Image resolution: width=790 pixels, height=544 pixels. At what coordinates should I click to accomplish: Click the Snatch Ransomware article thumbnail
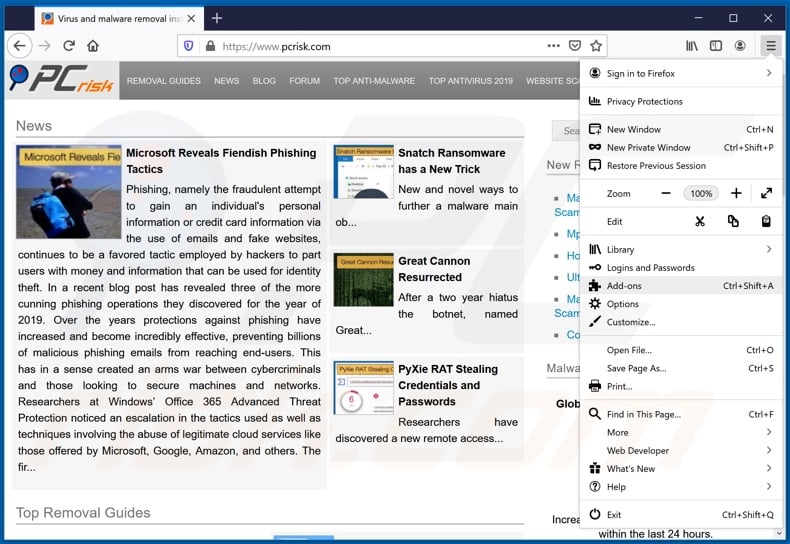tap(363, 172)
